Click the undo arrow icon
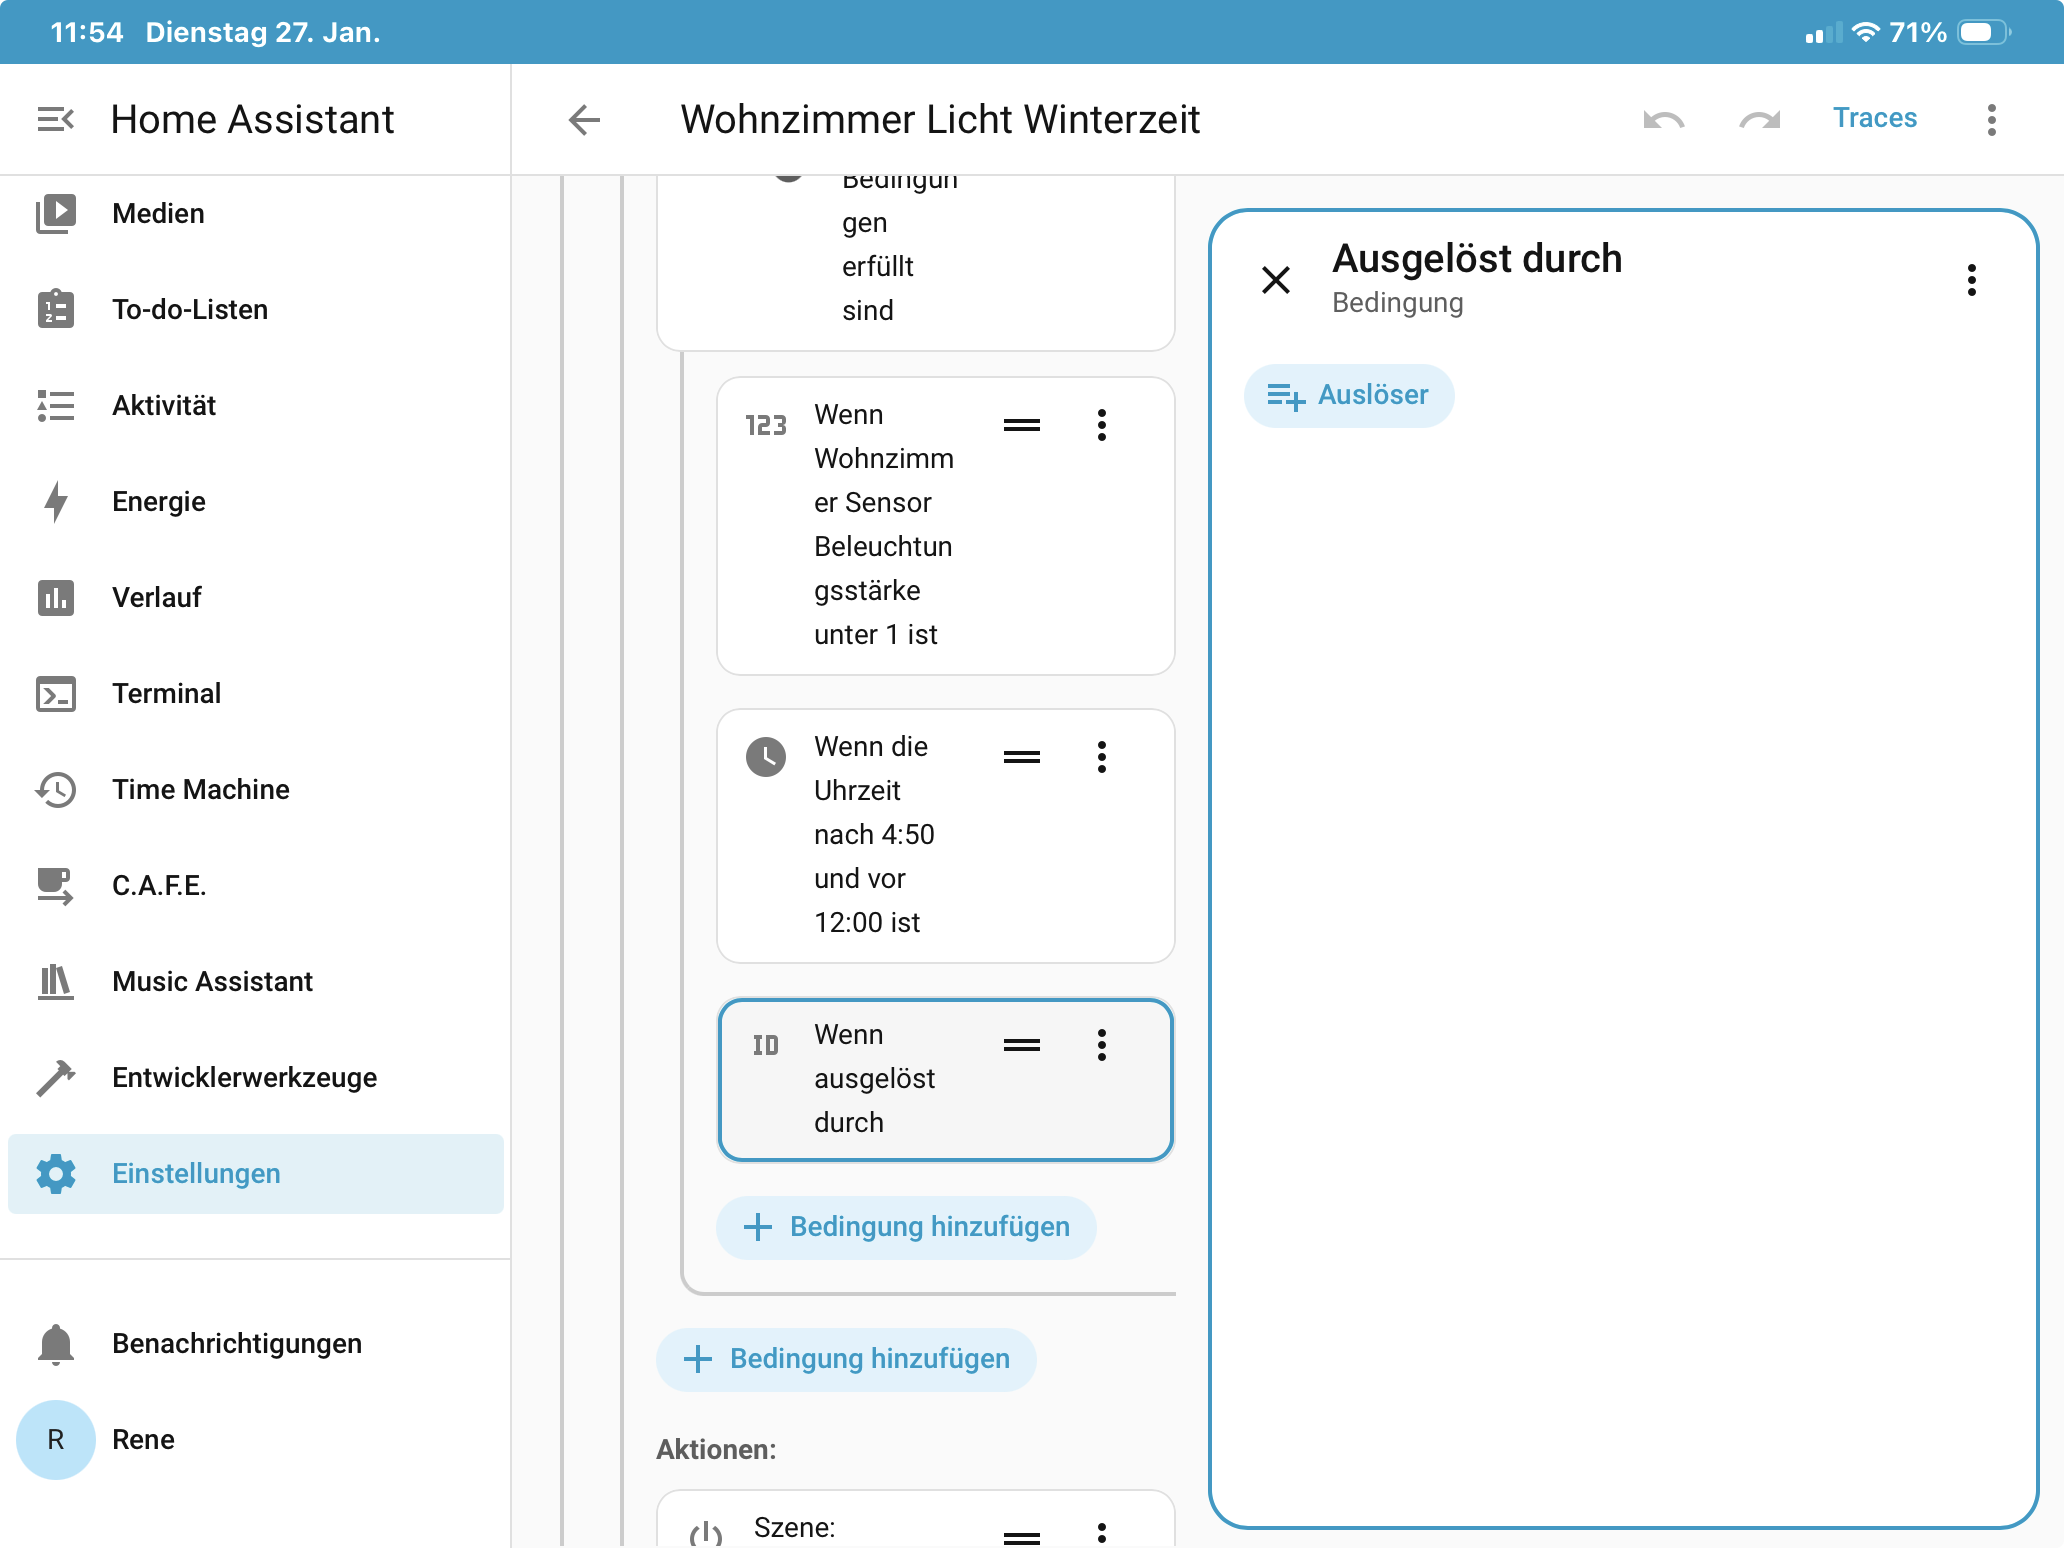 pyautogui.click(x=1663, y=120)
